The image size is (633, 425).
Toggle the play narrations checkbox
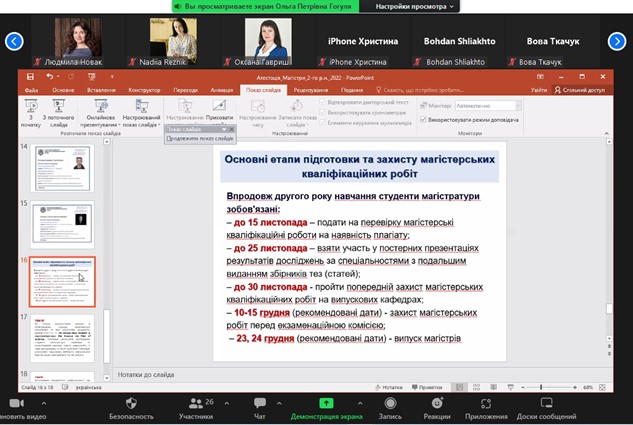323,102
